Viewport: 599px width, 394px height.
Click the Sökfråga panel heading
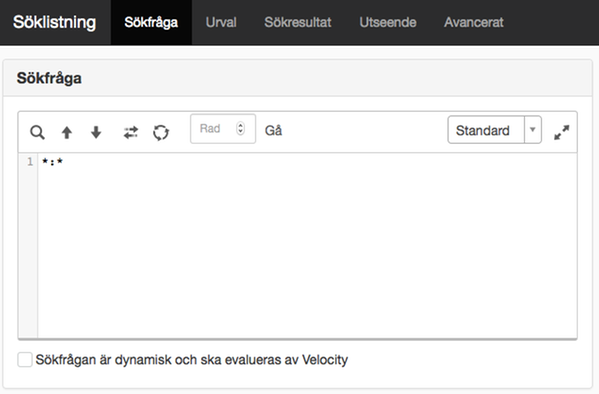tap(49, 78)
